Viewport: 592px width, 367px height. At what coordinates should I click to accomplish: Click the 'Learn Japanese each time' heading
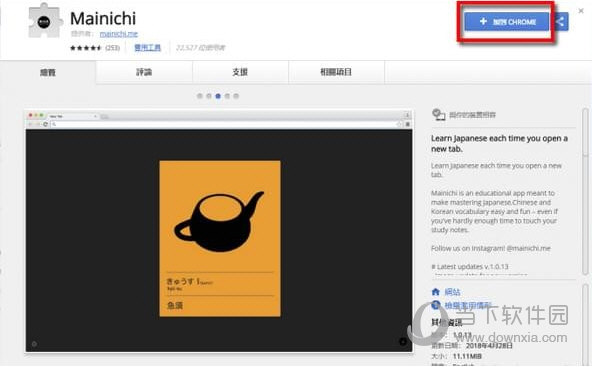tap(499, 143)
